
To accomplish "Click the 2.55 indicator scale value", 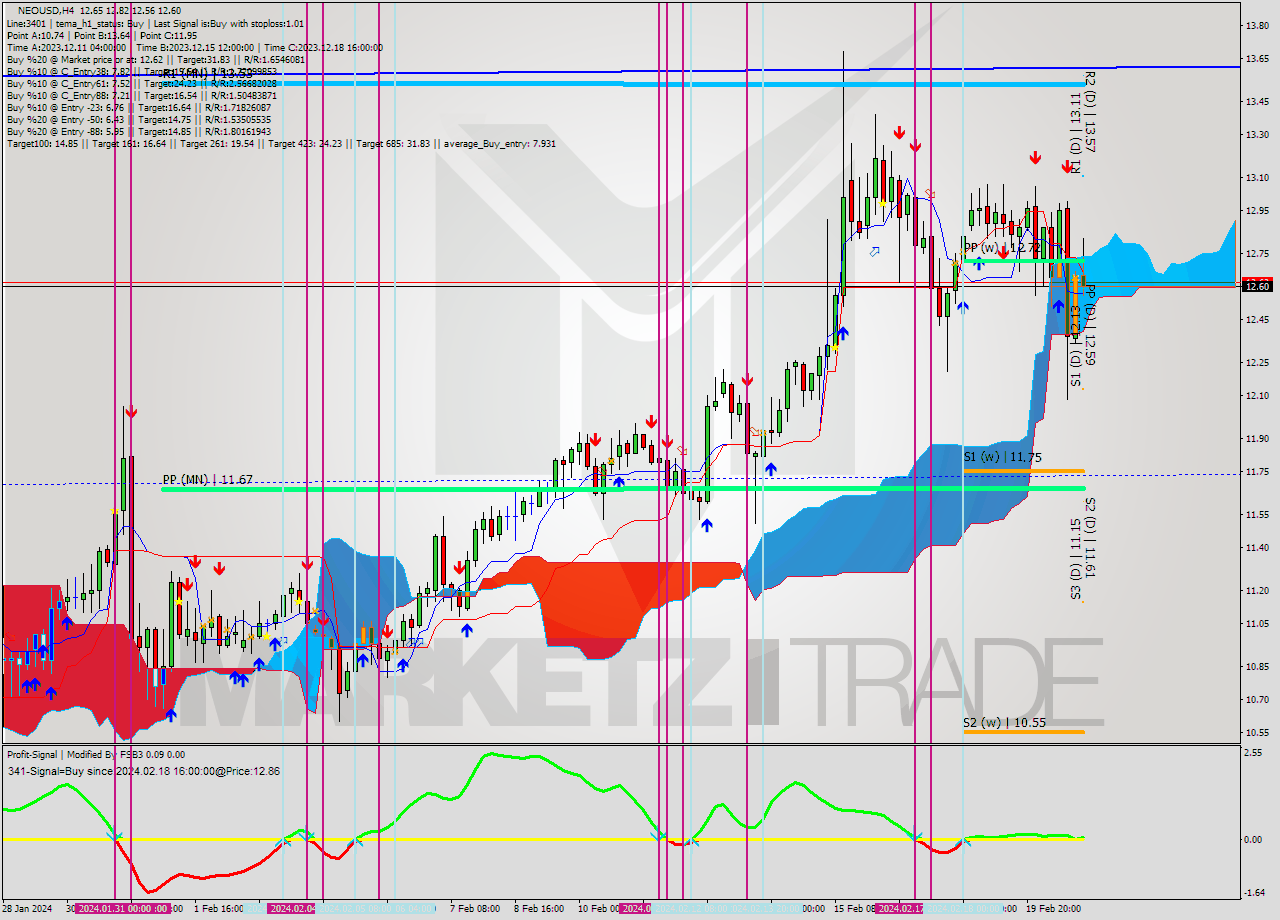I will pos(1252,753).
